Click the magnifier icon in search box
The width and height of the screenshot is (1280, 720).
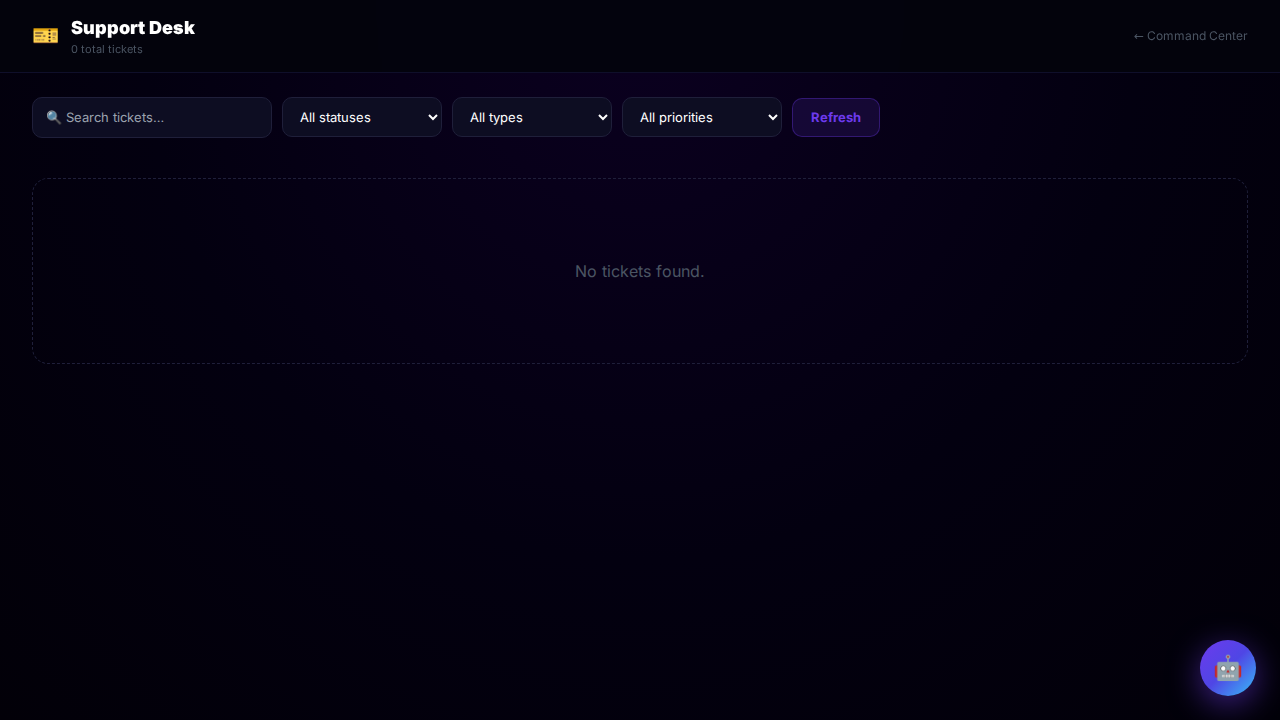54,118
